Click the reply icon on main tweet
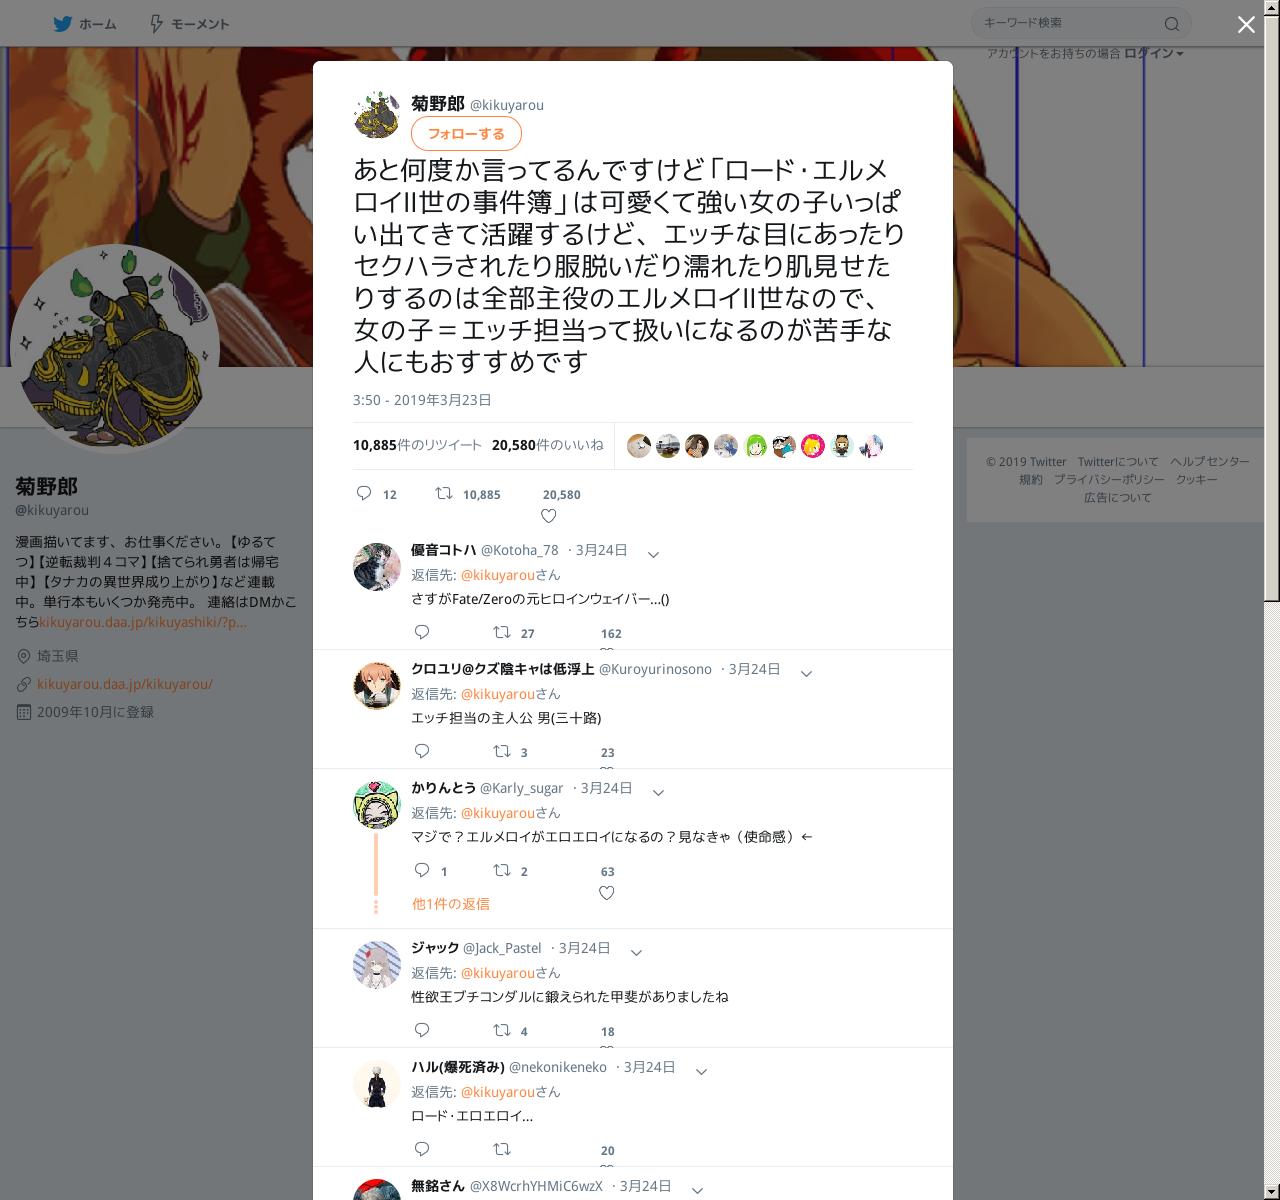The width and height of the screenshot is (1280, 1200). 364,493
